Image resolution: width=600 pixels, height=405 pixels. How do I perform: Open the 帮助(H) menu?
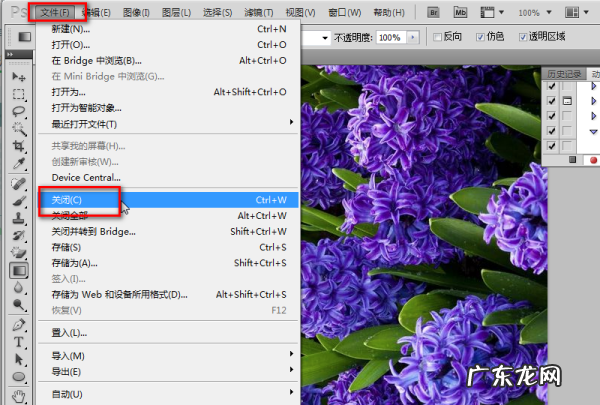click(389, 13)
